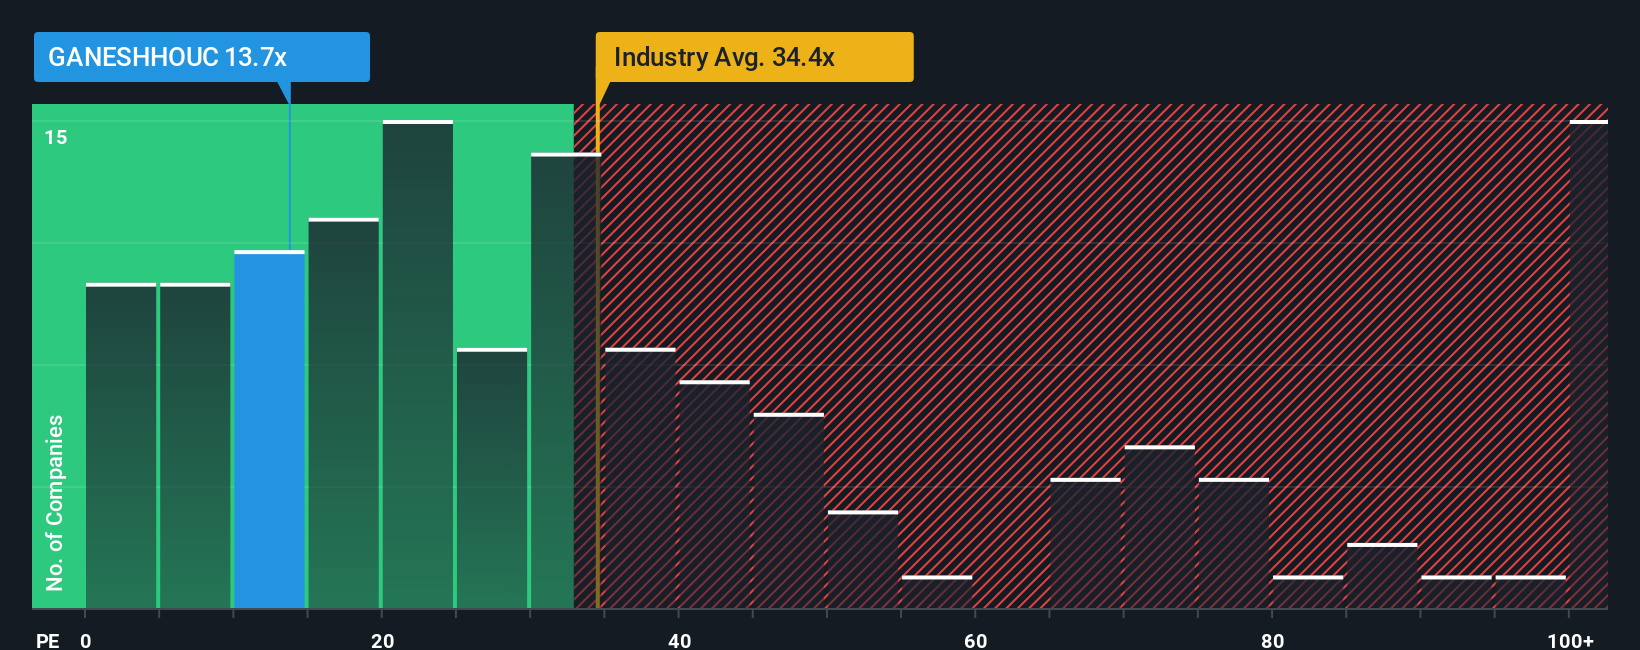Click the 80 x-axis tick label

[1272, 640]
